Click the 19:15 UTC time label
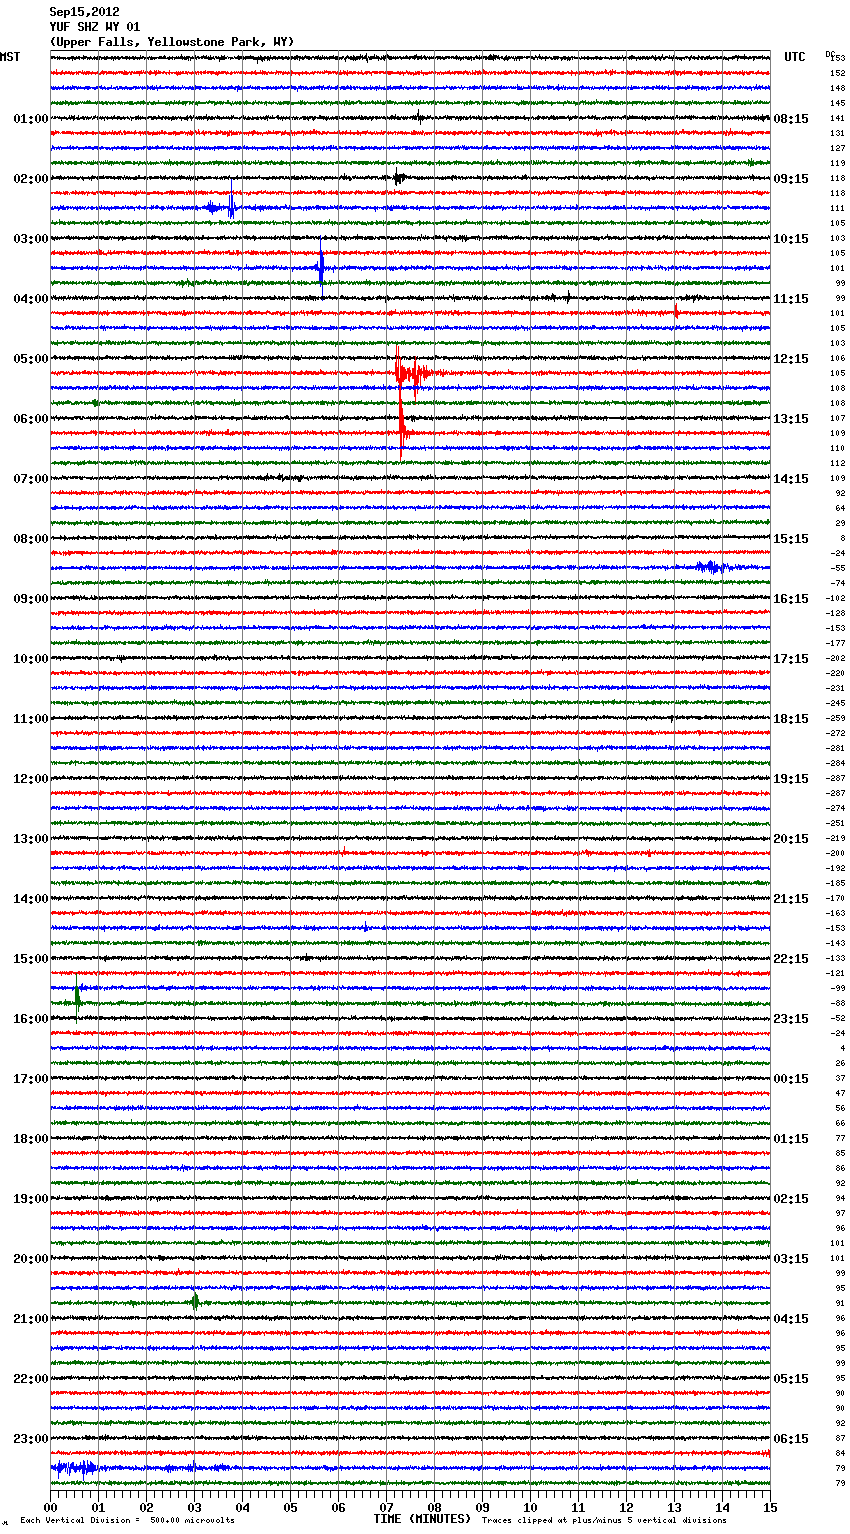Viewport: 850px width, 1534px height. [791, 779]
